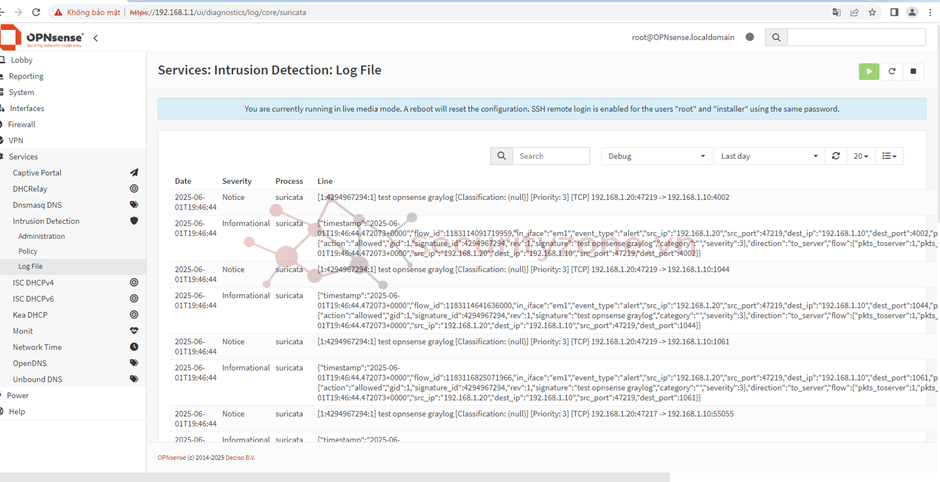Bookmark this page with the star icon
940x482 pixels.
(x=872, y=12)
